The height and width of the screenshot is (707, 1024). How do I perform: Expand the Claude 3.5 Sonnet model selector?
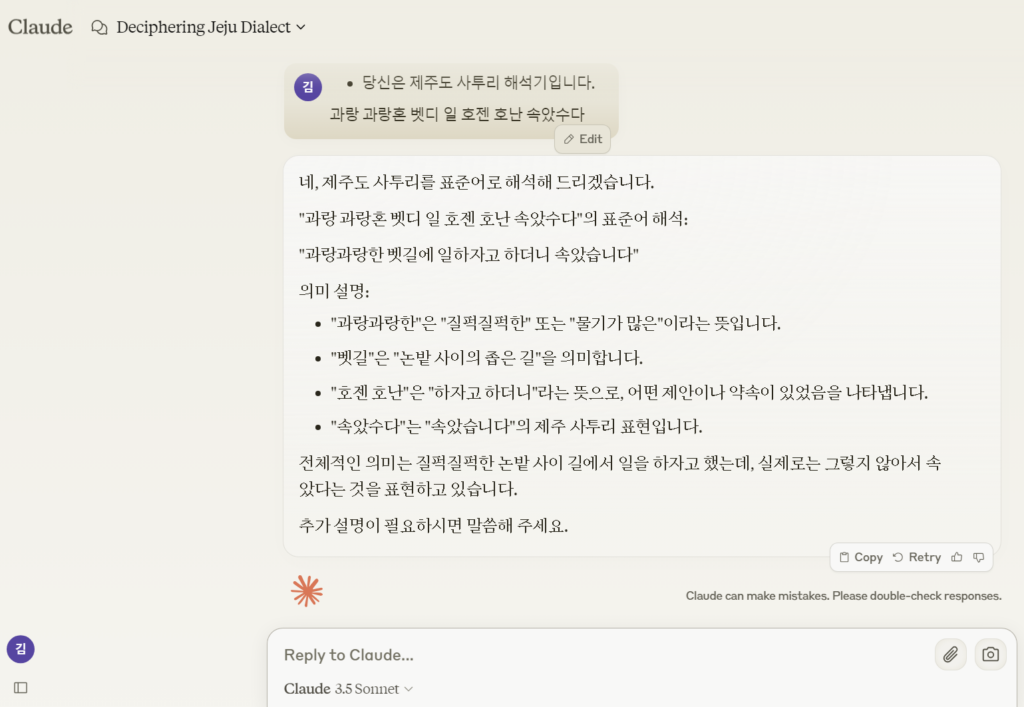tap(349, 689)
